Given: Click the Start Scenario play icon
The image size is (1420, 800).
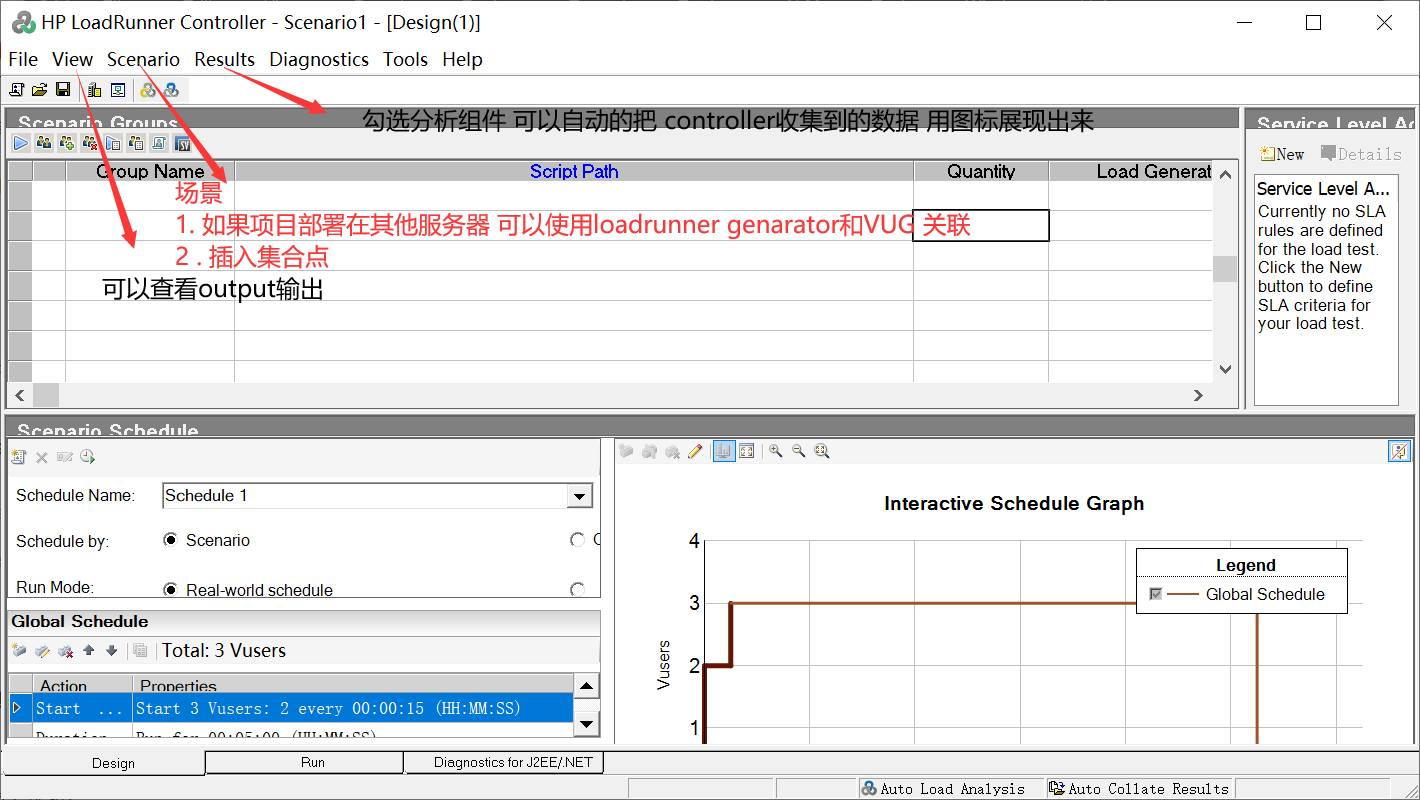Looking at the screenshot, I should tap(21, 143).
